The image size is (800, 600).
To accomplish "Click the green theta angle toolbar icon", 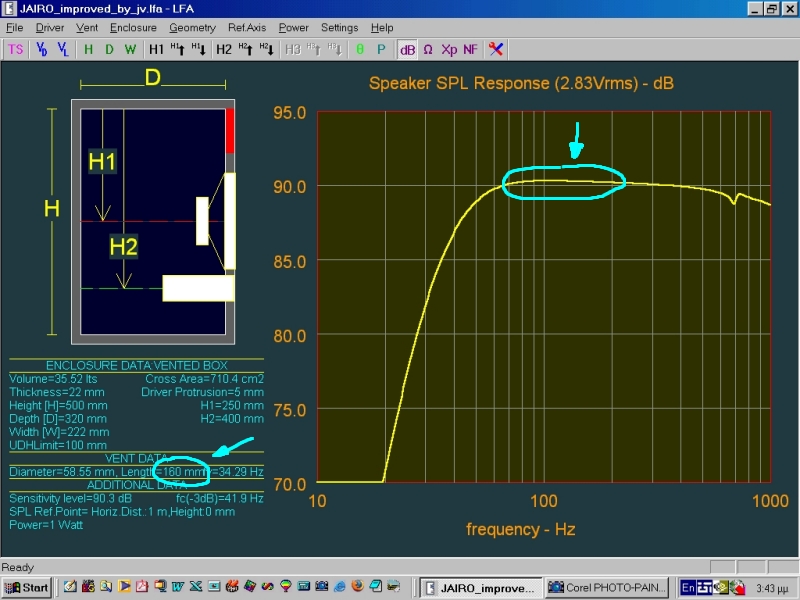I will click(360, 49).
